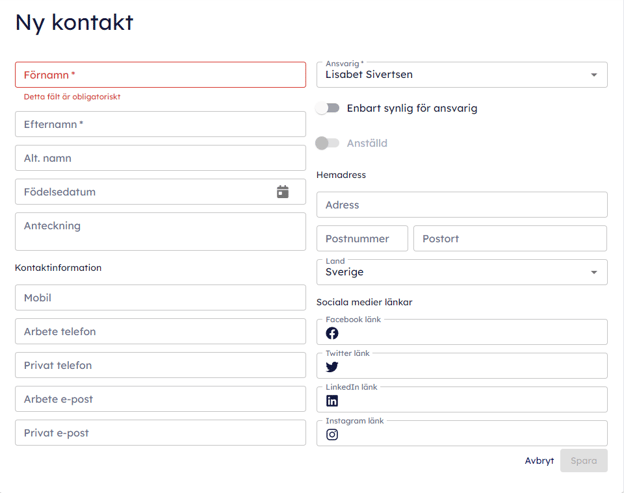Screen dimensions: 624x493
Task: Open the Ansvarig dropdown
Action: click(x=461, y=75)
